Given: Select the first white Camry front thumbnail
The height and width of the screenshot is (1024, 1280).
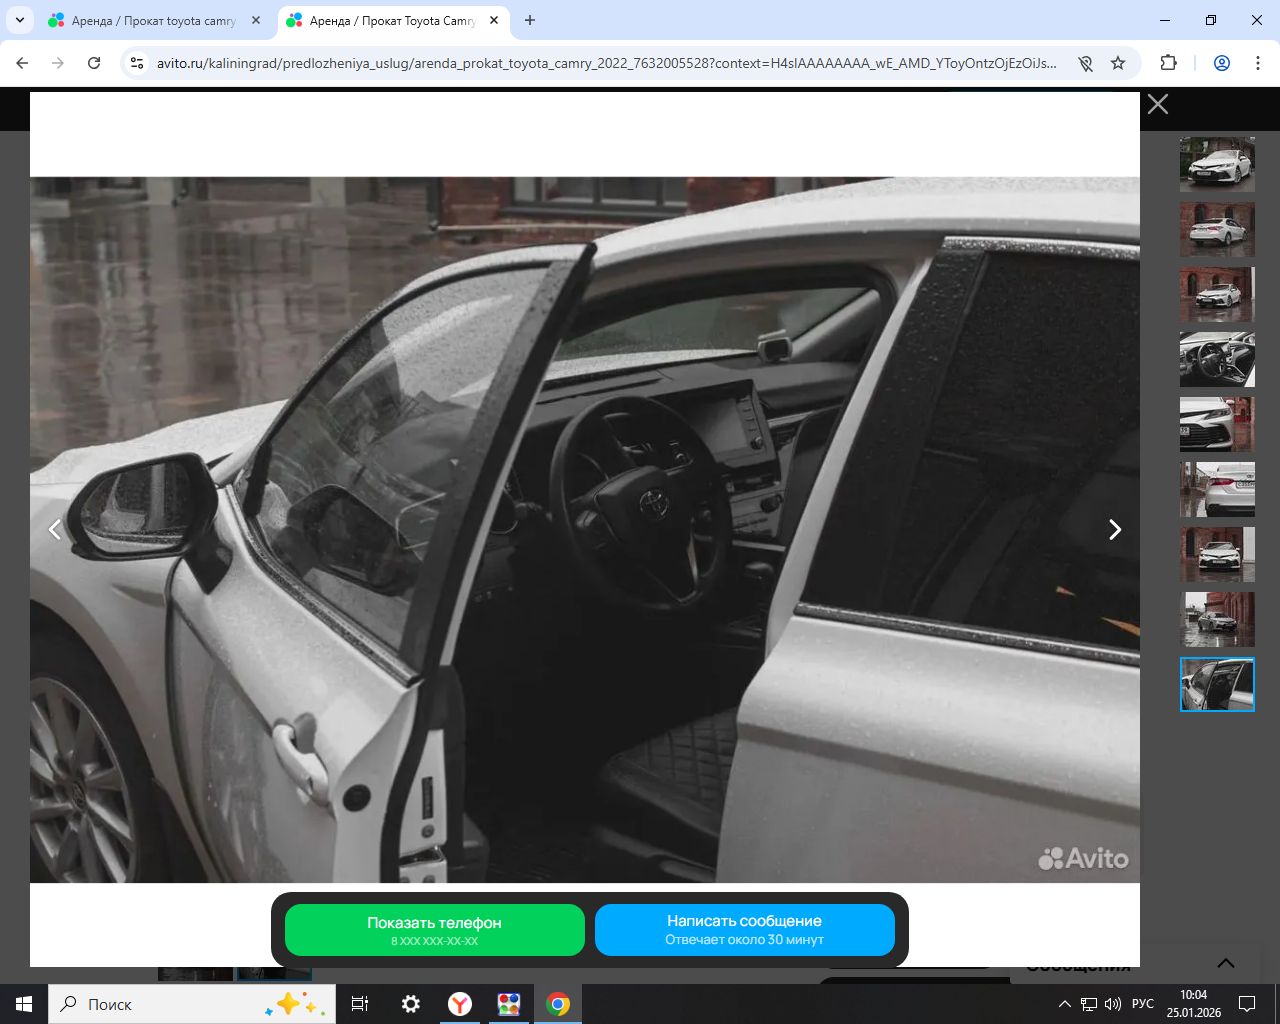Looking at the screenshot, I should 1217,165.
